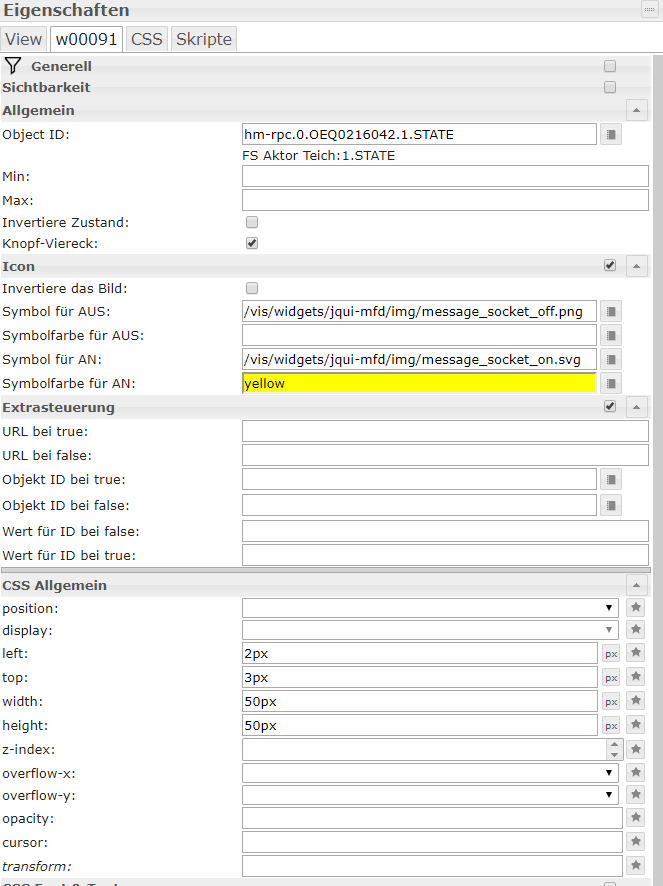The height and width of the screenshot is (886, 663).
Task: Open image picker for Symbol für AUS
Action: coord(610,311)
